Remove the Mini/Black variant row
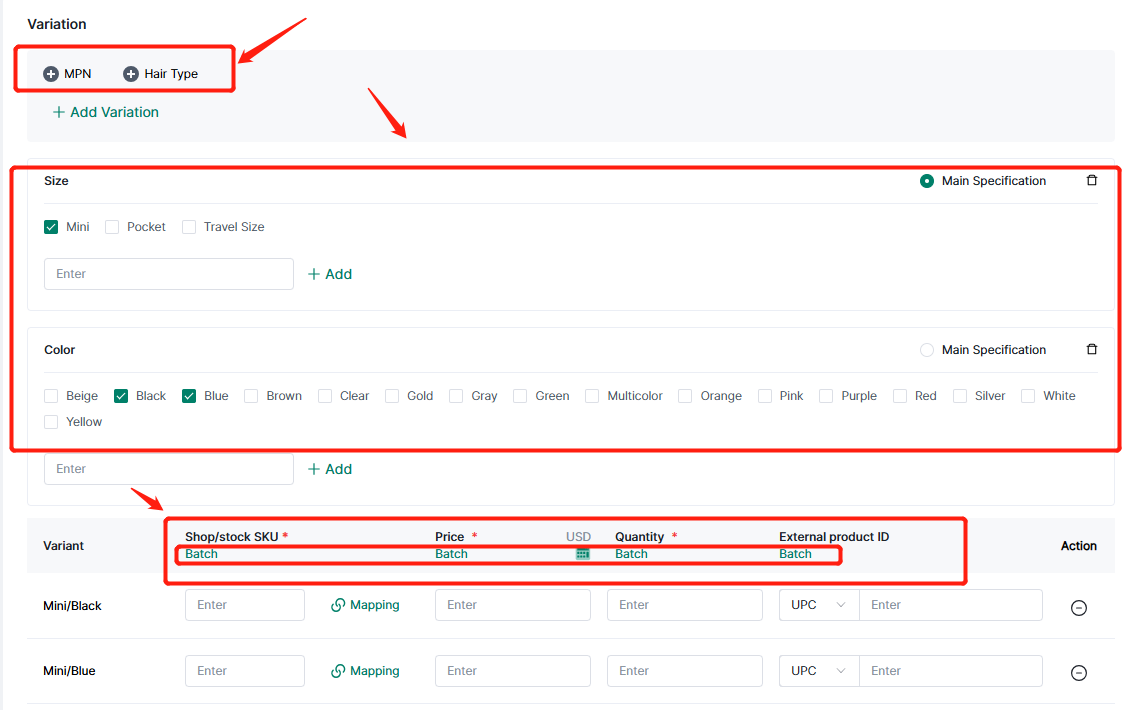 pyautogui.click(x=1078, y=607)
